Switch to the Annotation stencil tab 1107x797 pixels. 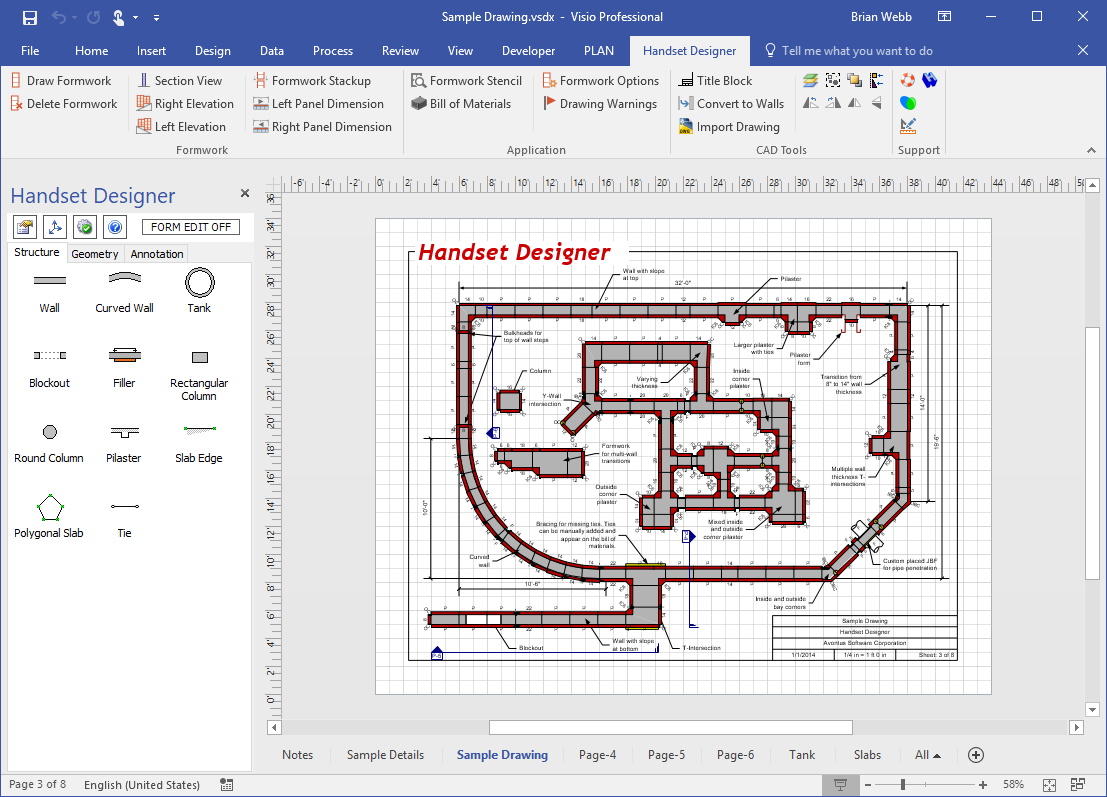pos(157,254)
